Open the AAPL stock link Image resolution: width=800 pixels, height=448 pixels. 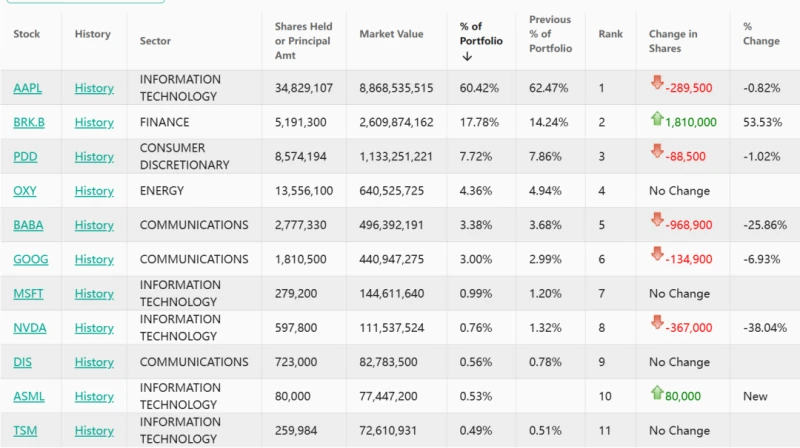27,89
